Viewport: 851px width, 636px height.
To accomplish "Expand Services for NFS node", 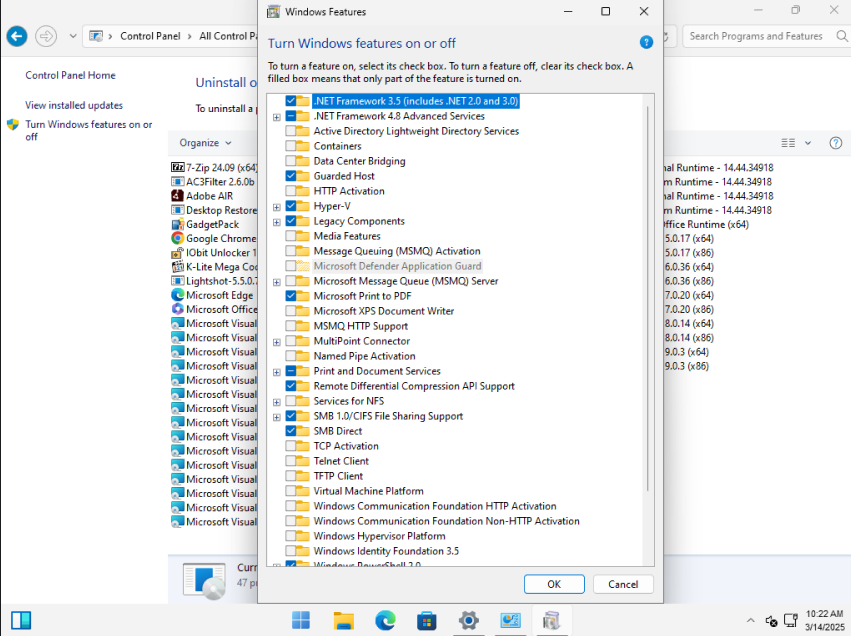I will [277, 402].
